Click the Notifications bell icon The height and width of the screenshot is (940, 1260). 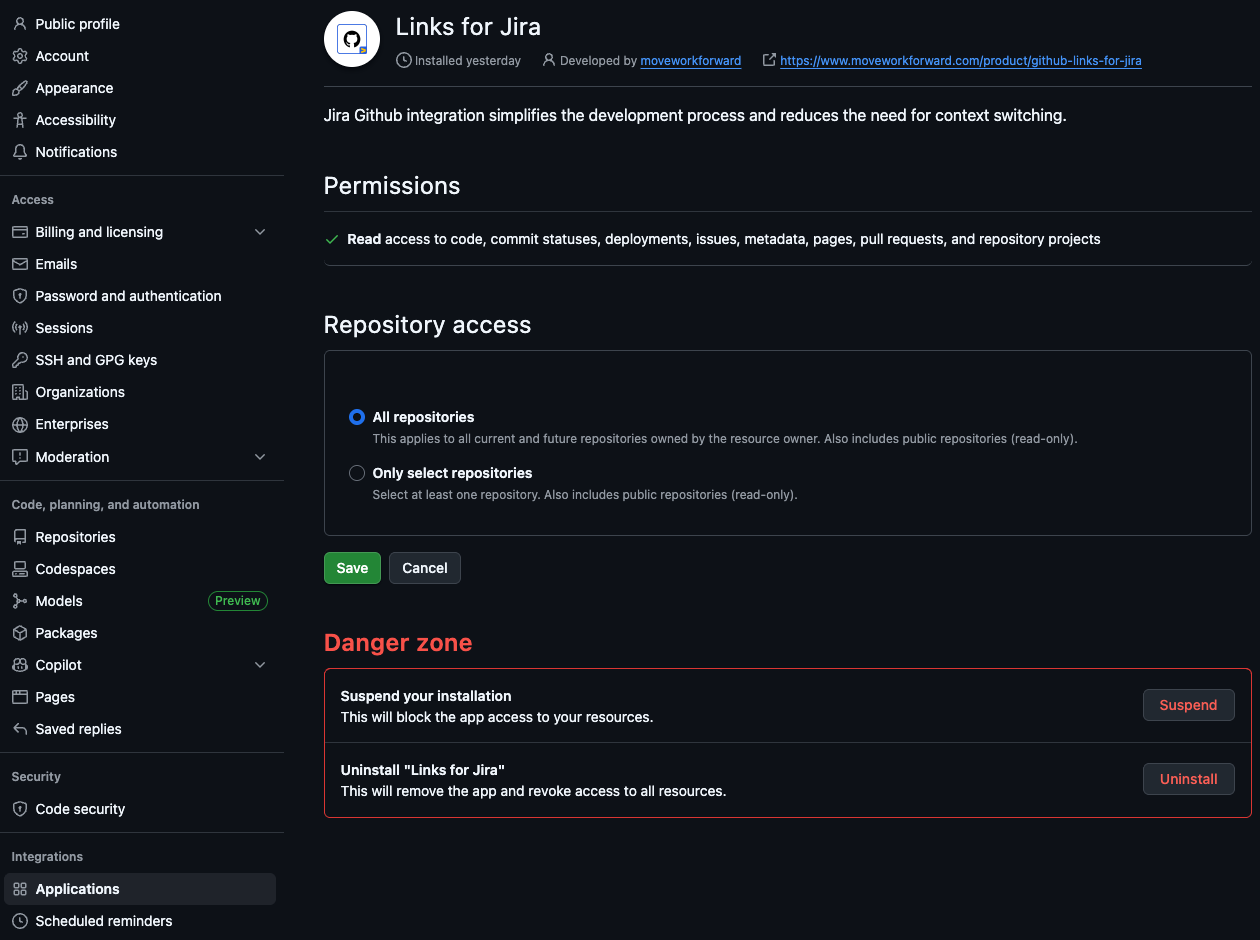[x=19, y=152]
